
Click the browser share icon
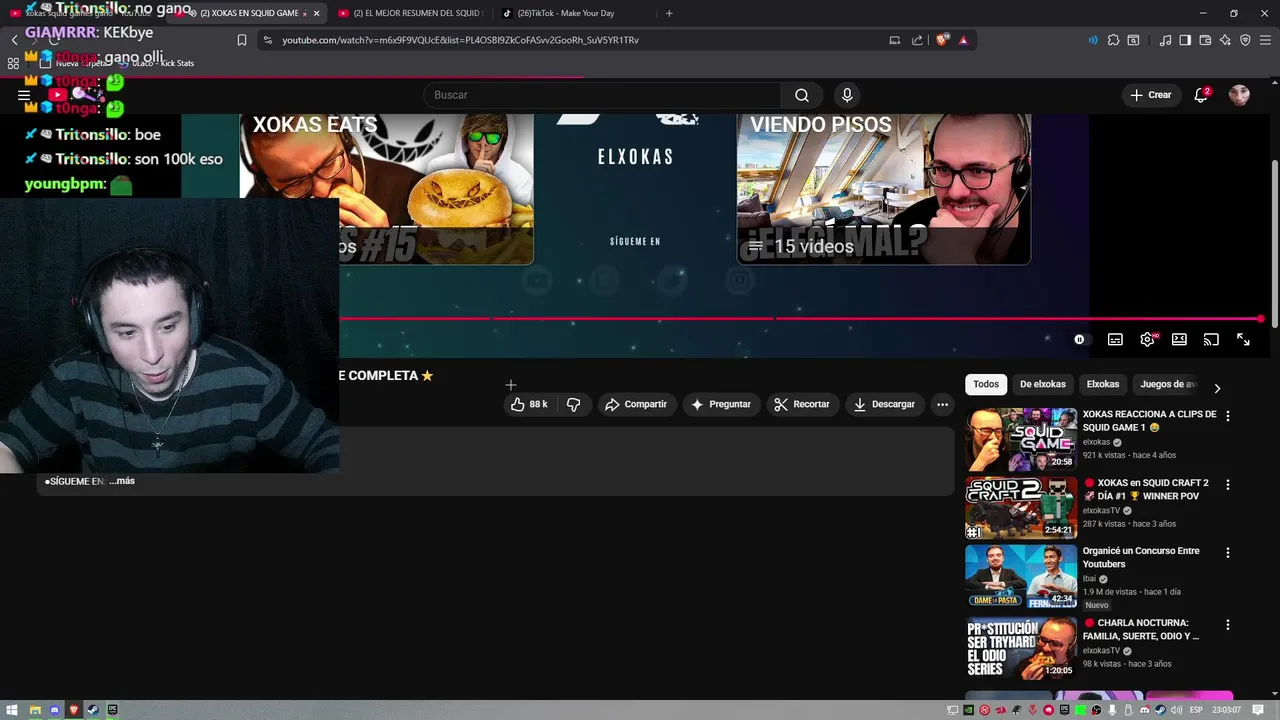(x=917, y=40)
